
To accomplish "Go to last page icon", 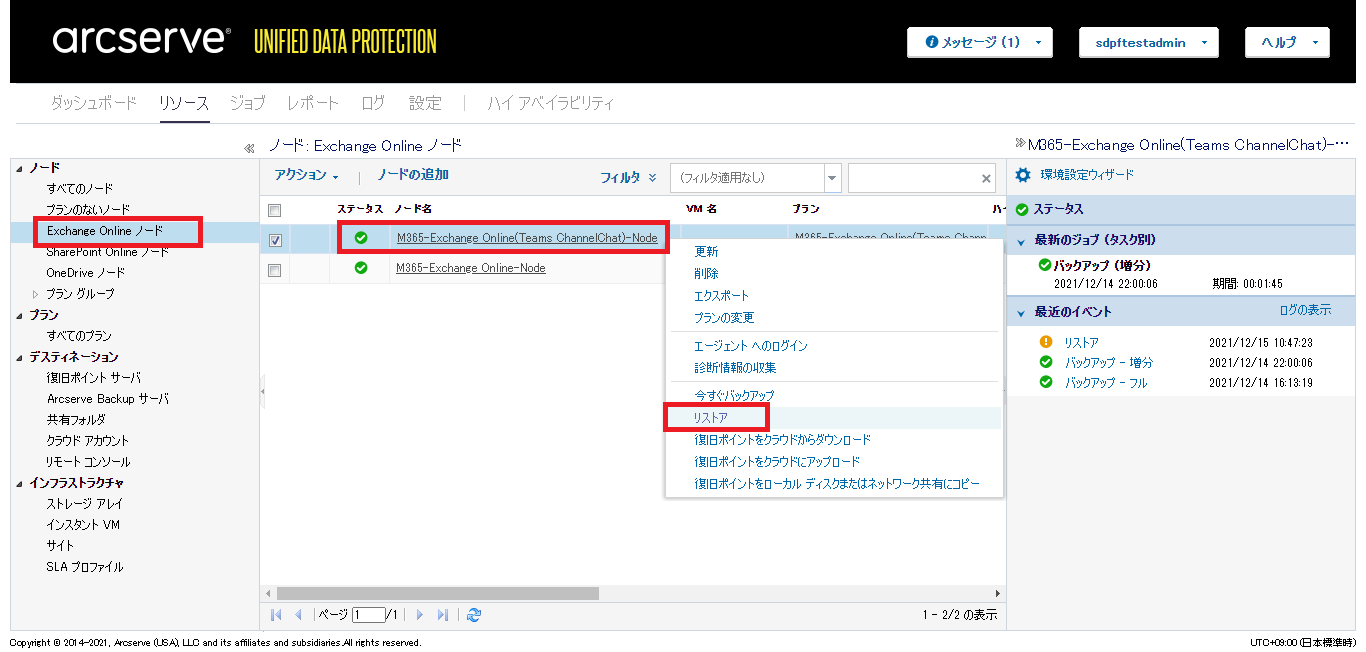I will (x=443, y=615).
